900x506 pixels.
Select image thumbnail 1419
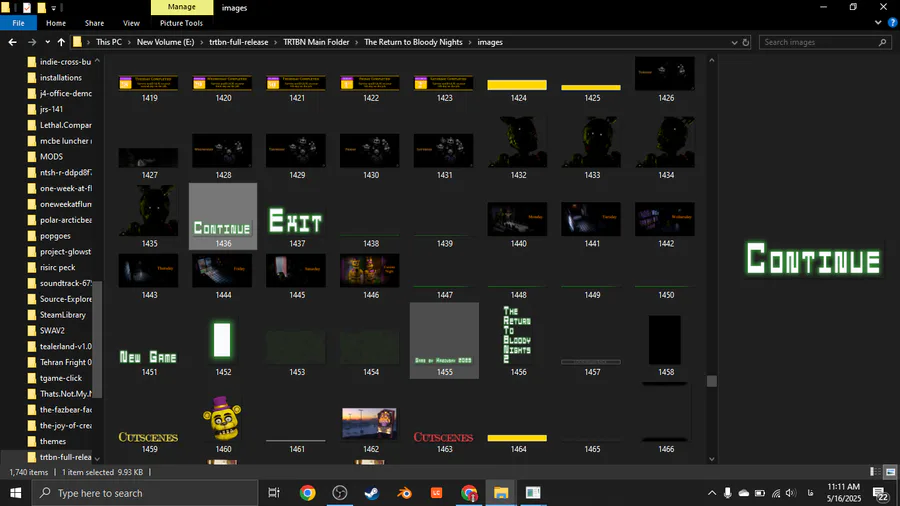[x=149, y=84]
